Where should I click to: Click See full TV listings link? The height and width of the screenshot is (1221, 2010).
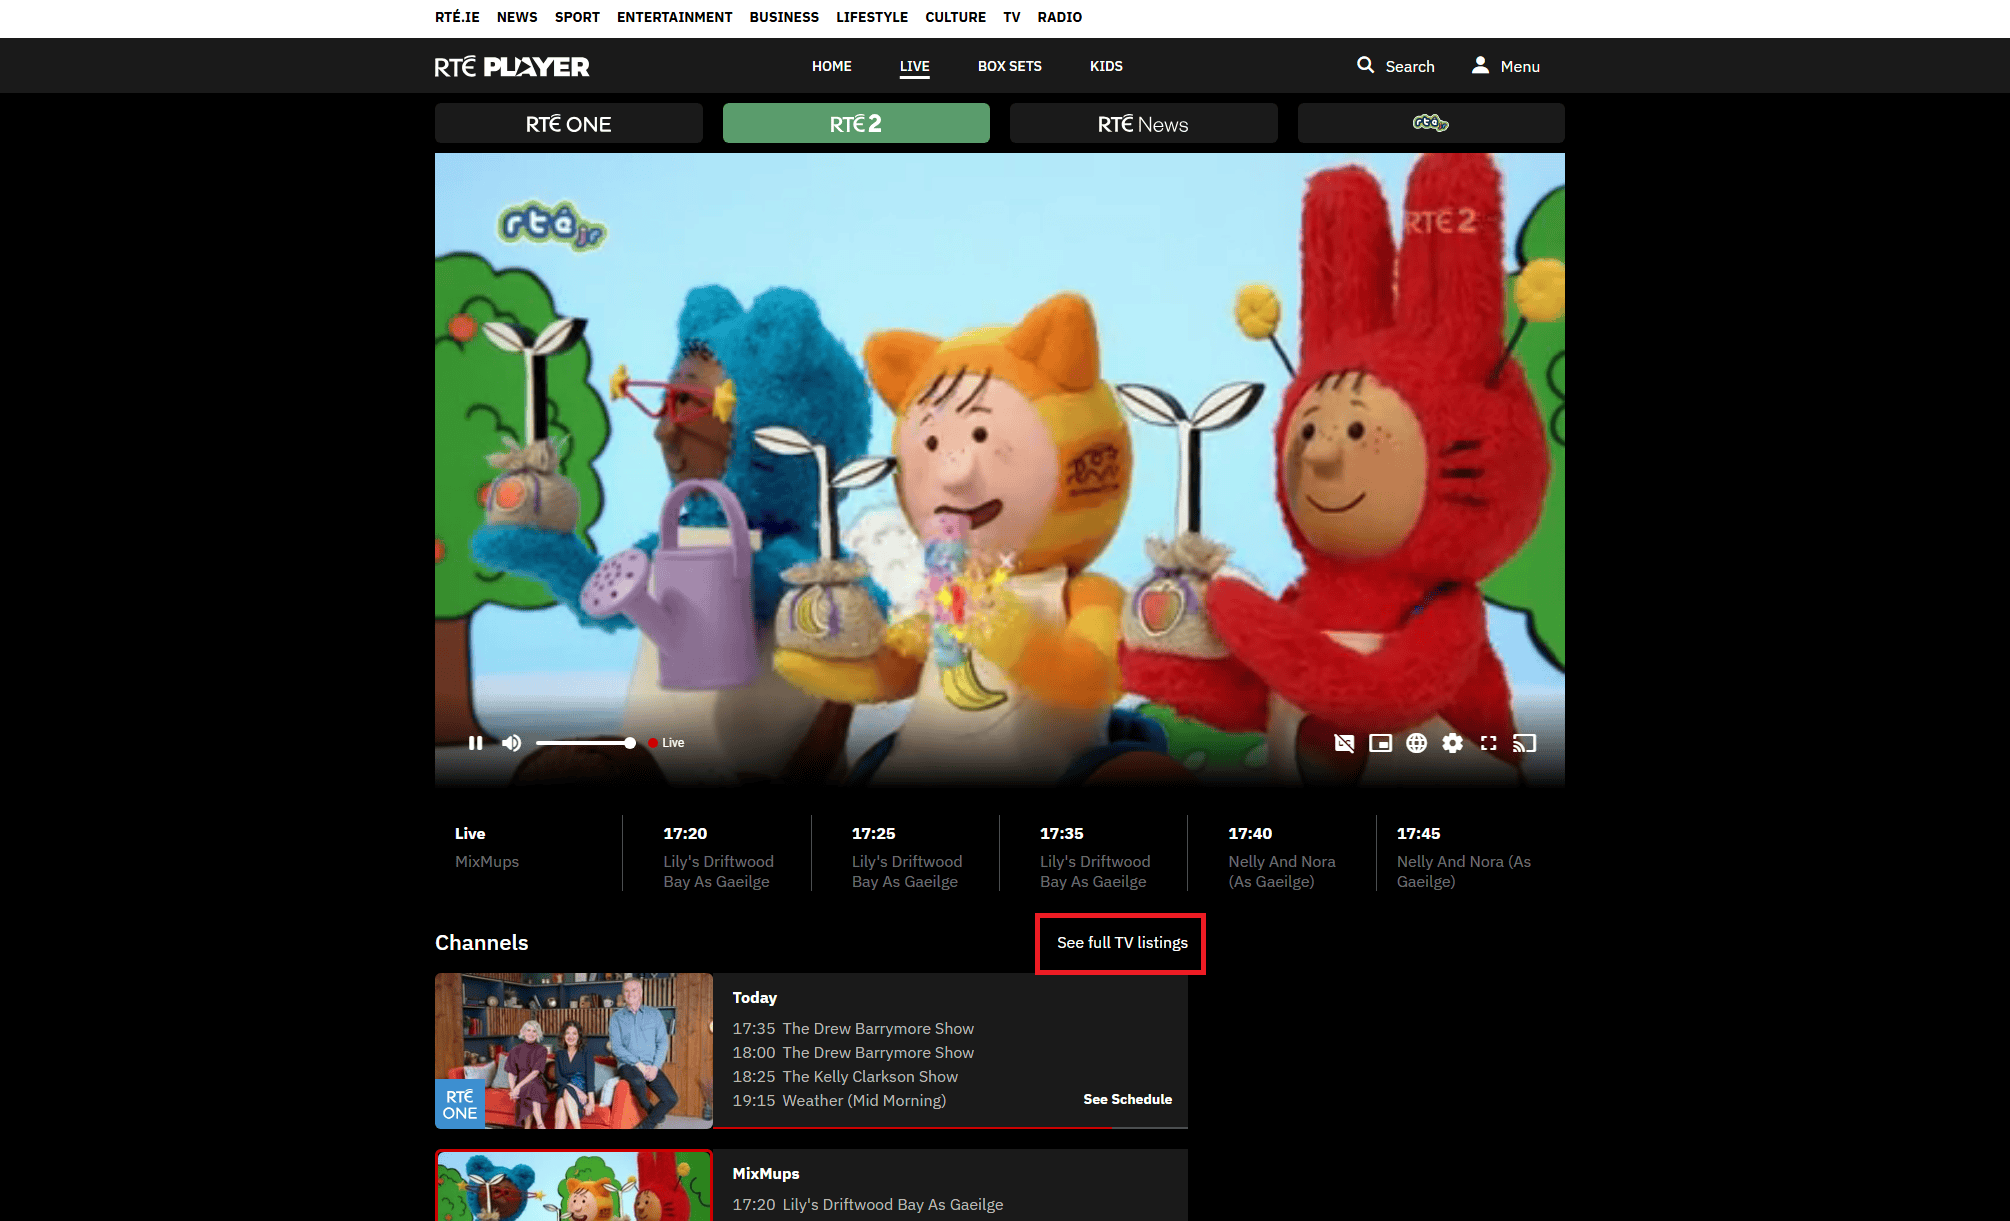pos(1122,943)
